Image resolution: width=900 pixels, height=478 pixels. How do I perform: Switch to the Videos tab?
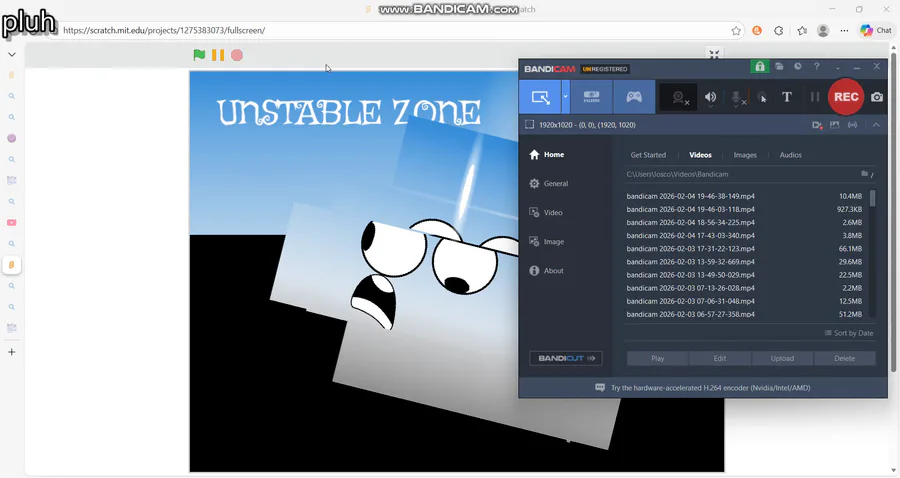point(700,155)
